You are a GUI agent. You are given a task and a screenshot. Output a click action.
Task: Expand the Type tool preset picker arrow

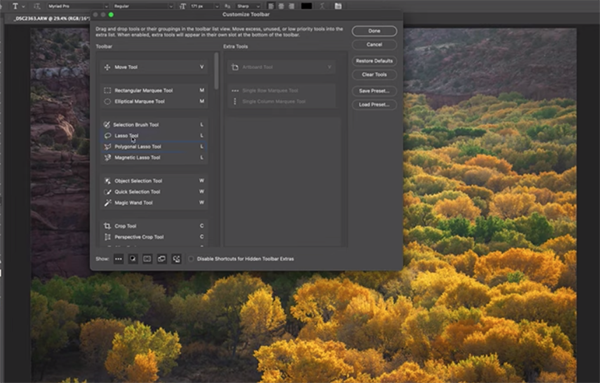click(24, 7)
